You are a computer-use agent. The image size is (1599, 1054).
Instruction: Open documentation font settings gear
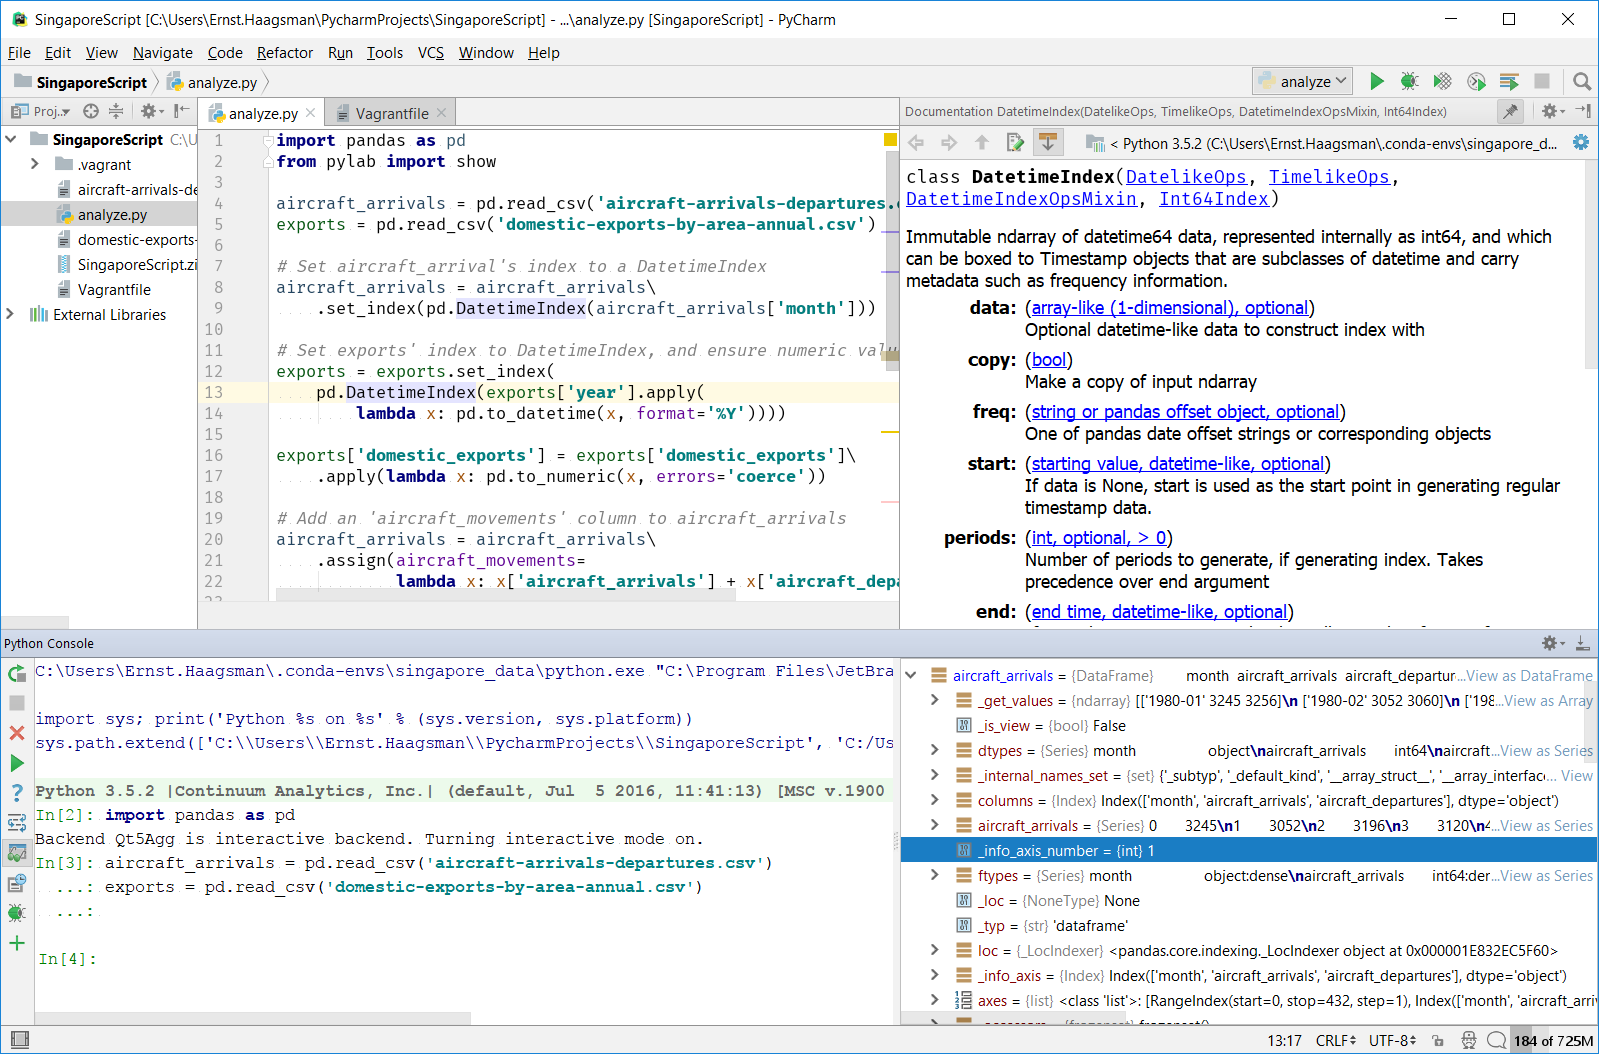(1581, 143)
